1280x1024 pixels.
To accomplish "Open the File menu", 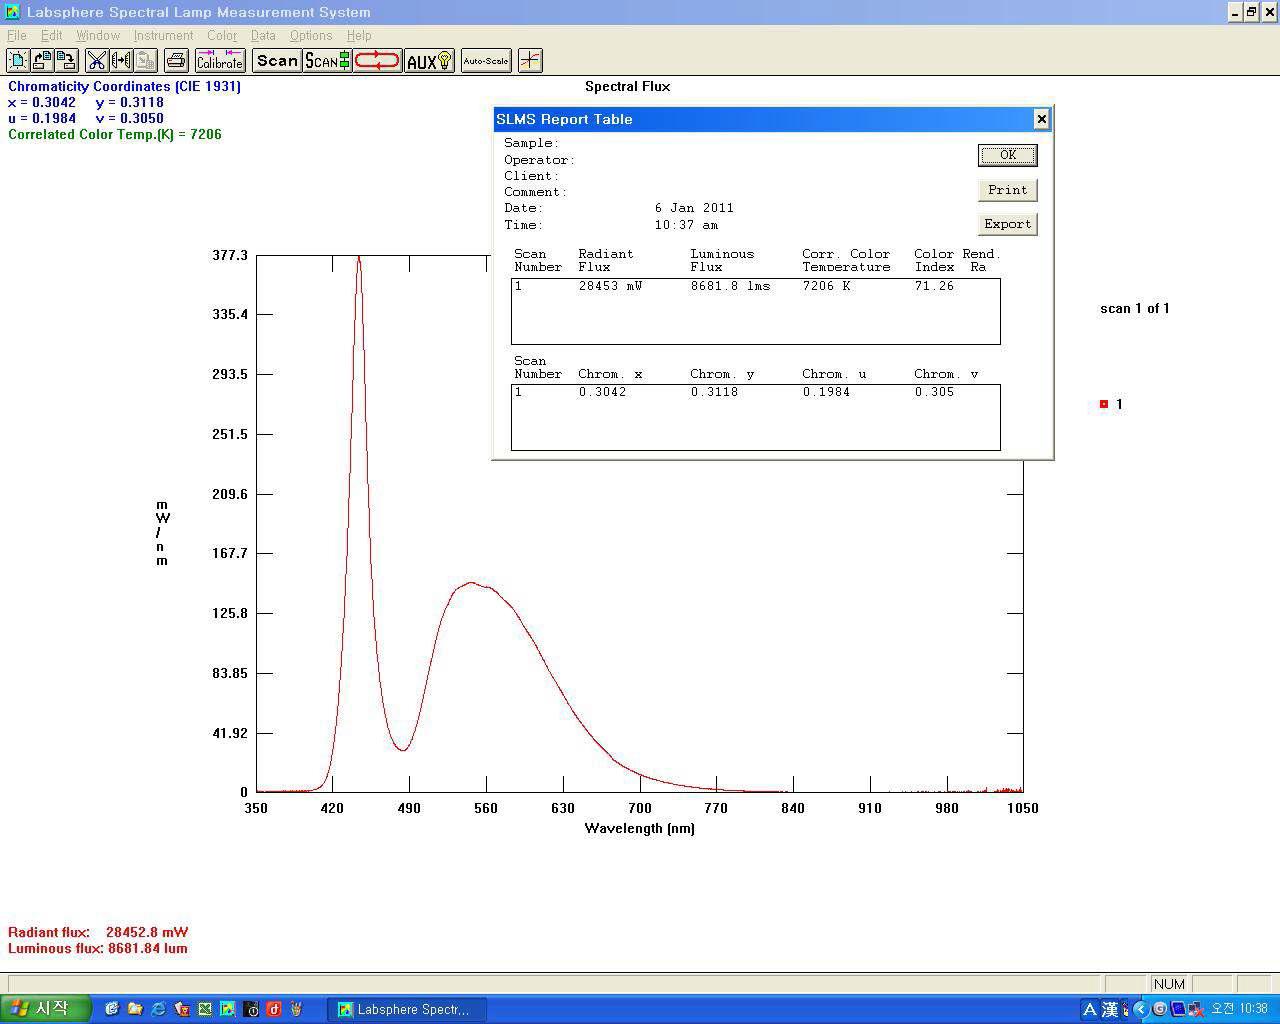I will click(17, 35).
